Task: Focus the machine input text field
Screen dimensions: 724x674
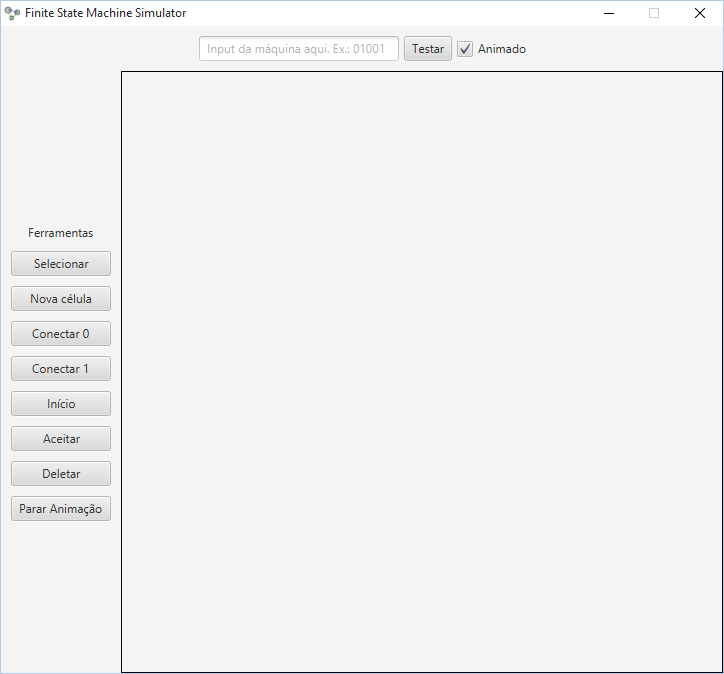Action: [x=299, y=49]
